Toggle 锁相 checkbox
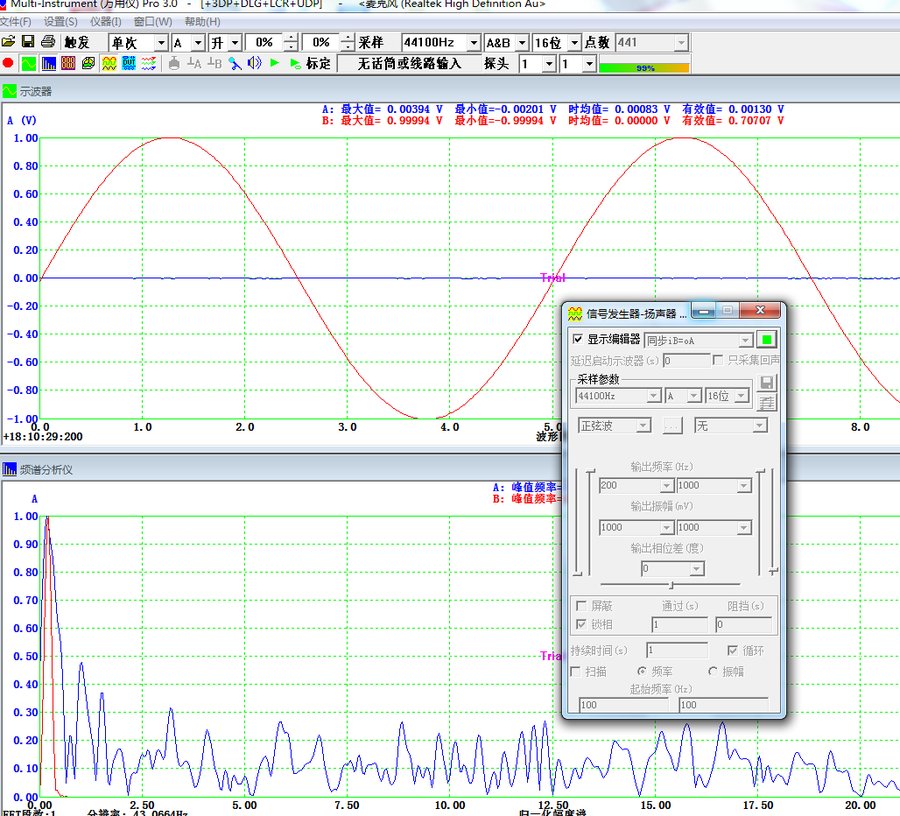900x816 pixels. click(581, 624)
